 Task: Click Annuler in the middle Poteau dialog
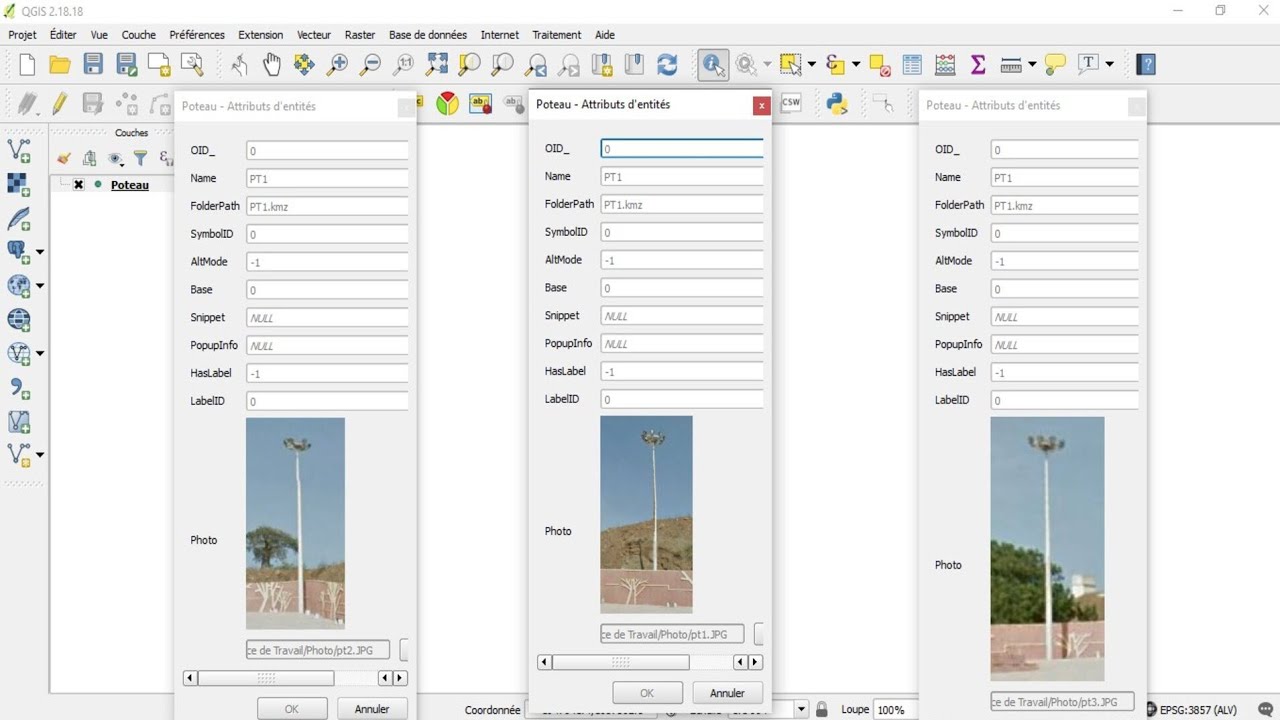pyautogui.click(x=727, y=693)
